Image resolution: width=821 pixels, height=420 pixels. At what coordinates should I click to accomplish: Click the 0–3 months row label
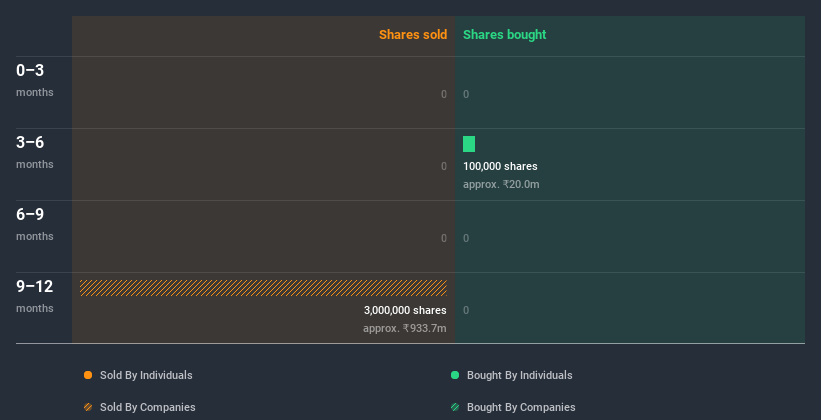(35, 80)
